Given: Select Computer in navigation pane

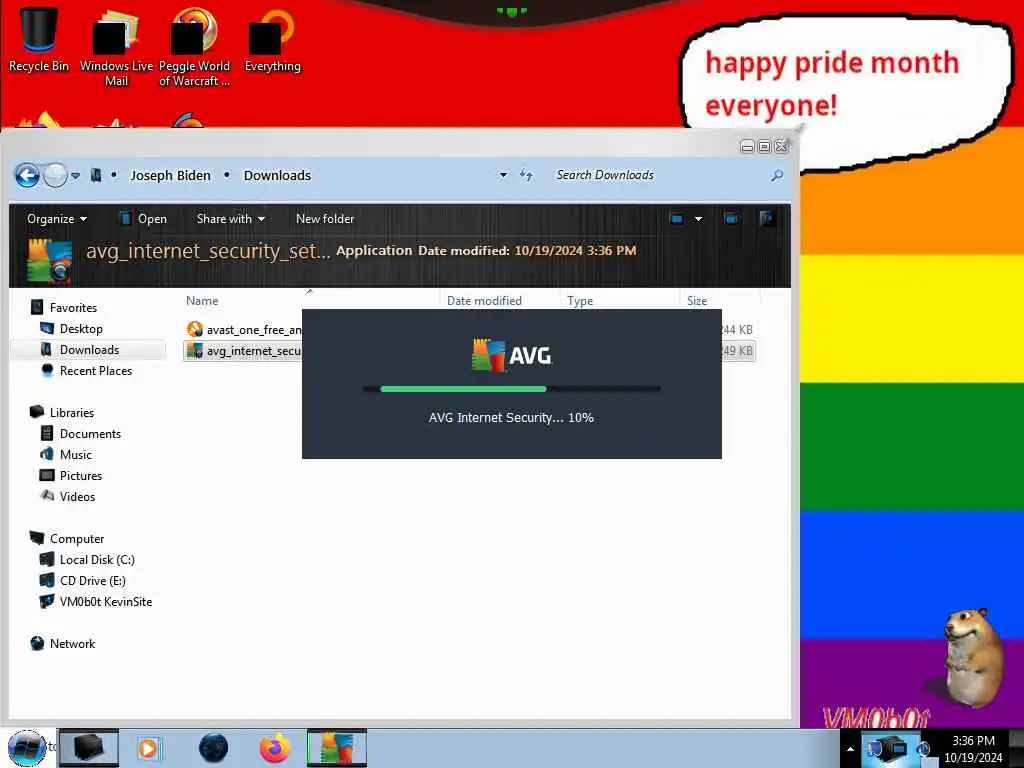Looking at the screenshot, I should (x=67, y=539).
